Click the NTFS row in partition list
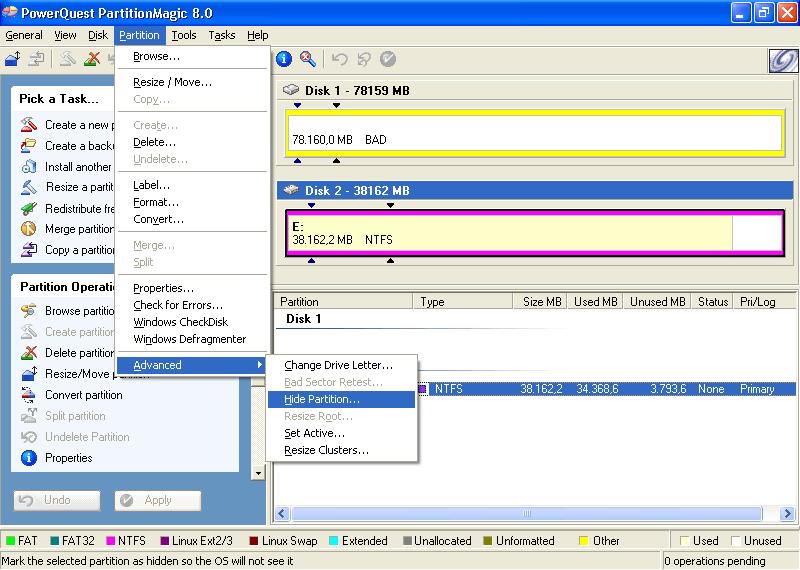800x570 pixels. [607, 389]
